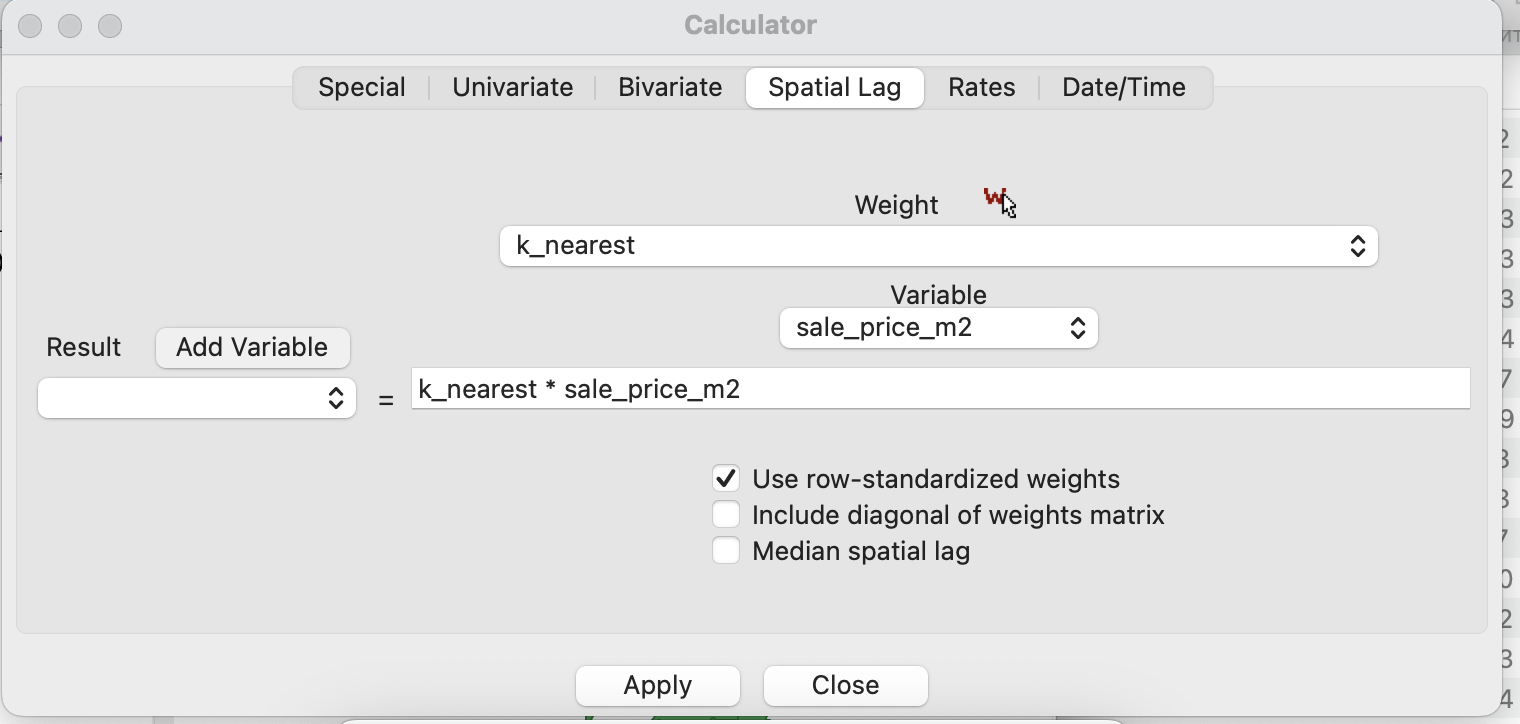Expand the empty Result variable dropdown

pyautogui.click(x=197, y=398)
